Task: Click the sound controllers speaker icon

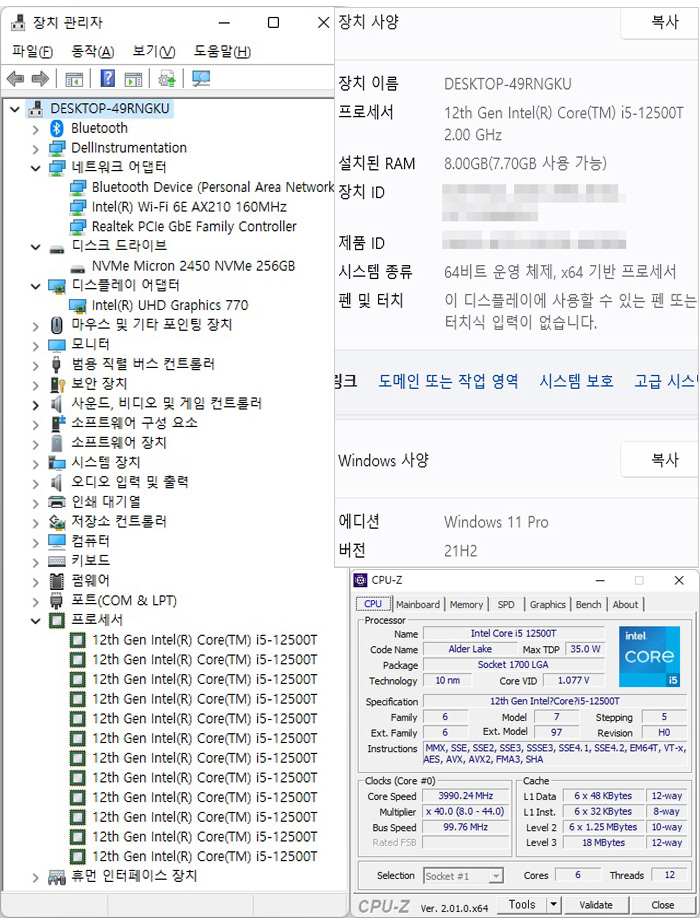Action: pyautogui.click(x=57, y=404)
